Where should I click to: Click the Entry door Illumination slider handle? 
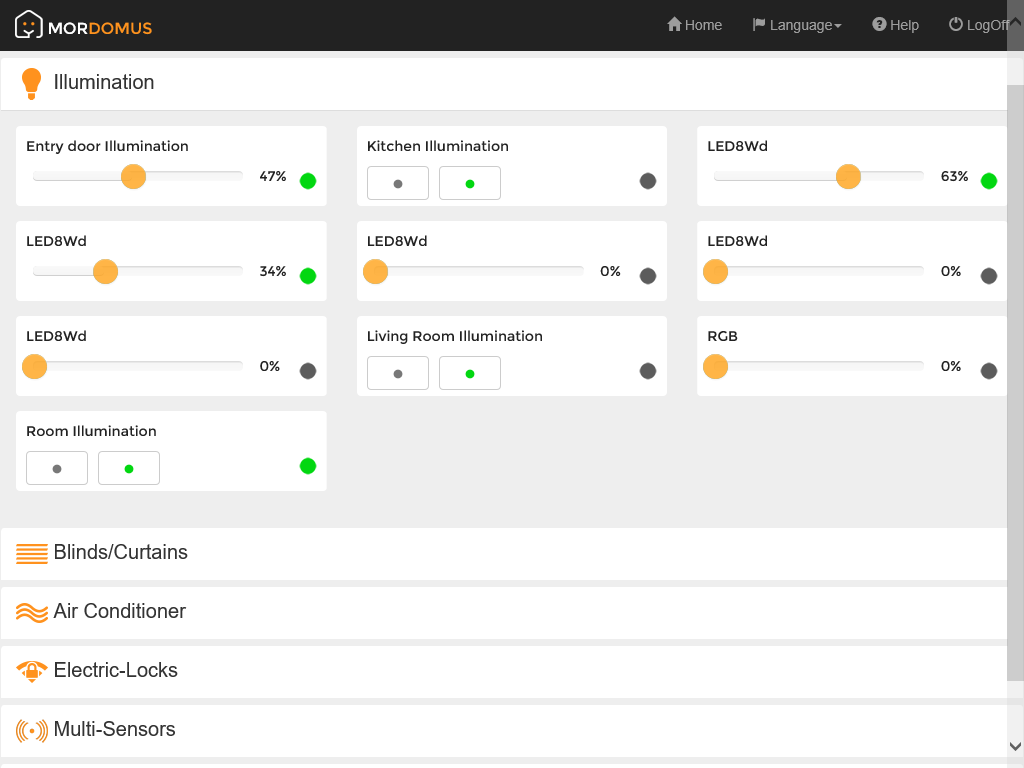133,177
